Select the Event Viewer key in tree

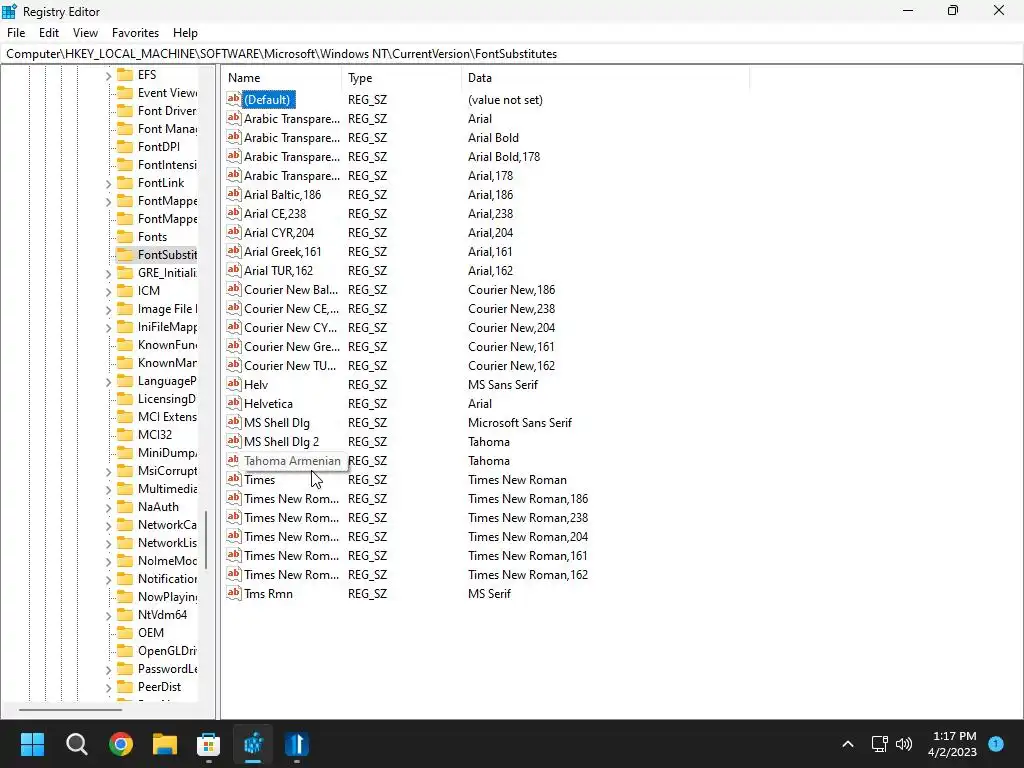pyautogui.click(x=167, y=93)
